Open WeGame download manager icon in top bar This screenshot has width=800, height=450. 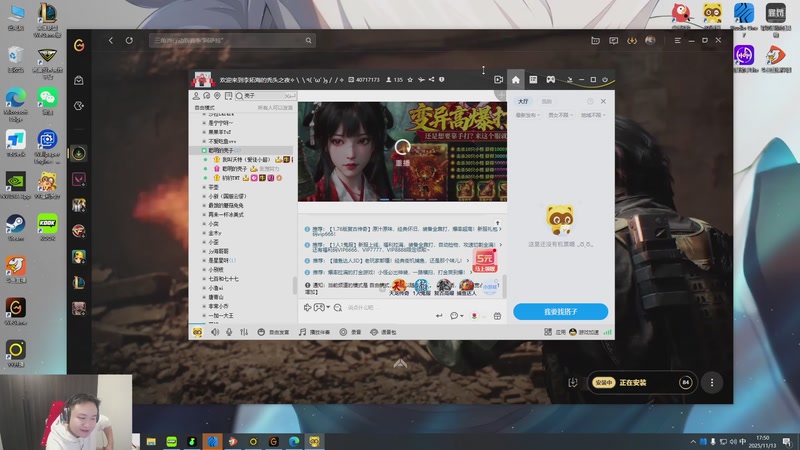pos(632,40)
